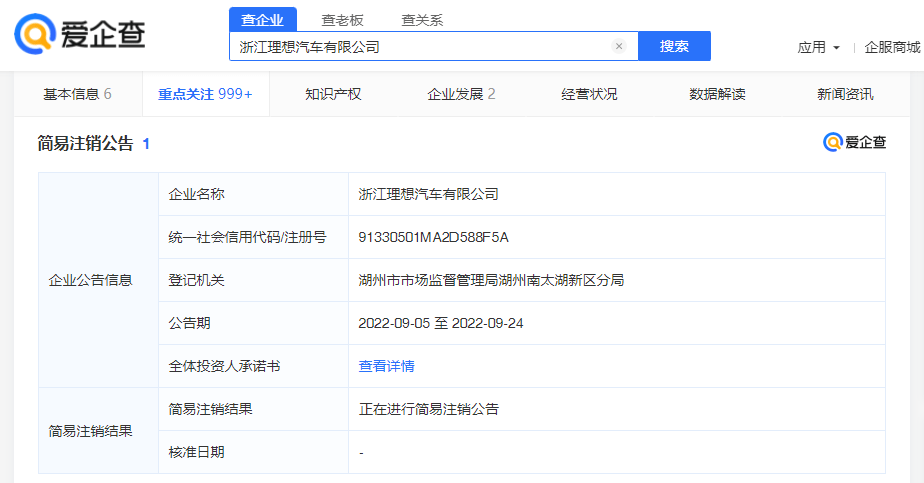
Task: Open the 企服商城 link
Action: pyautogui.click(x=892, y=47)
